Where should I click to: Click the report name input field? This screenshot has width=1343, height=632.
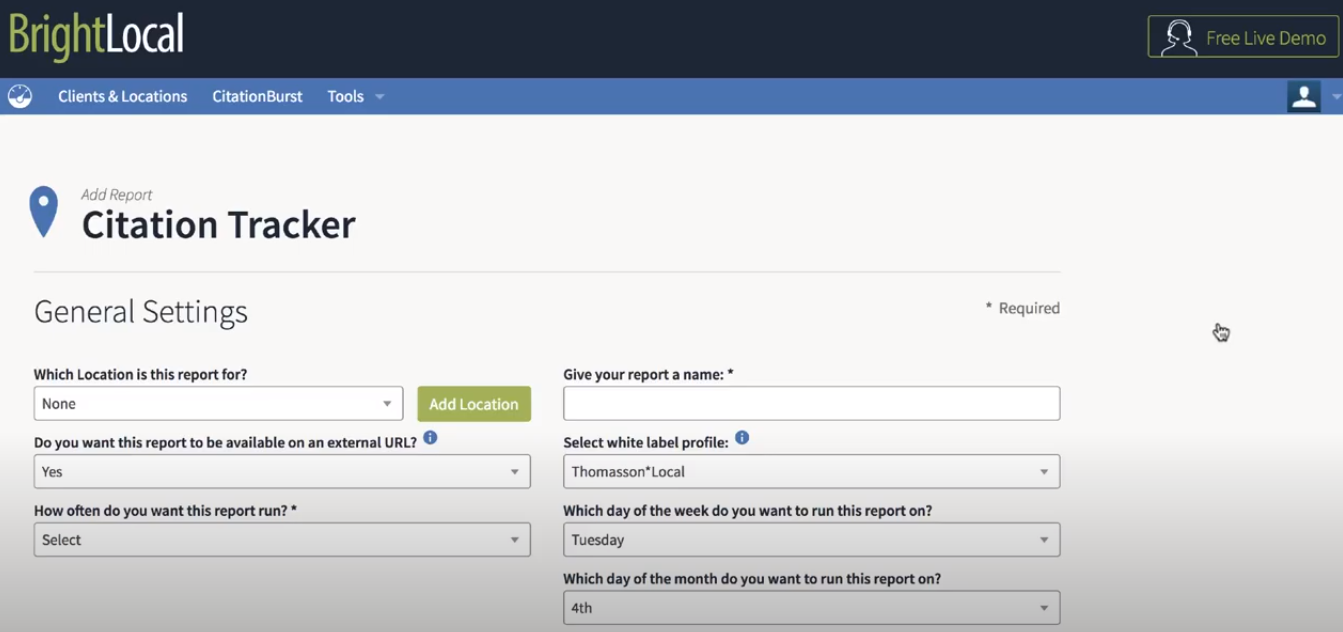click(x=811, y=404)
